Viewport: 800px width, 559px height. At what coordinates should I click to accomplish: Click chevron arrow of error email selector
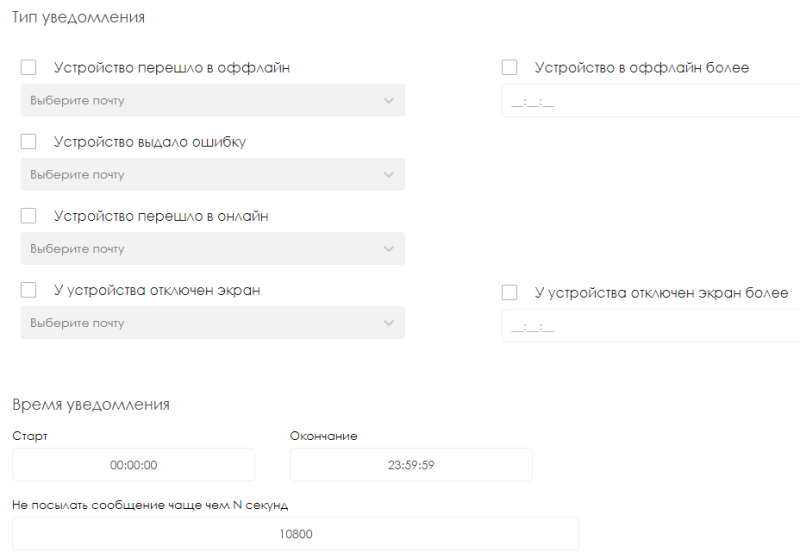click(x=389, y=175)
